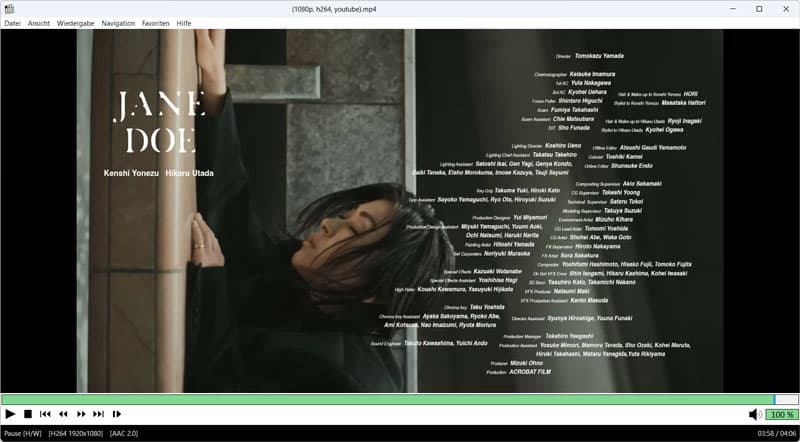Mute audio via the speaker icon
Image resolution: width=800 pixels, height=442 pixels.
tap(756, 414)
